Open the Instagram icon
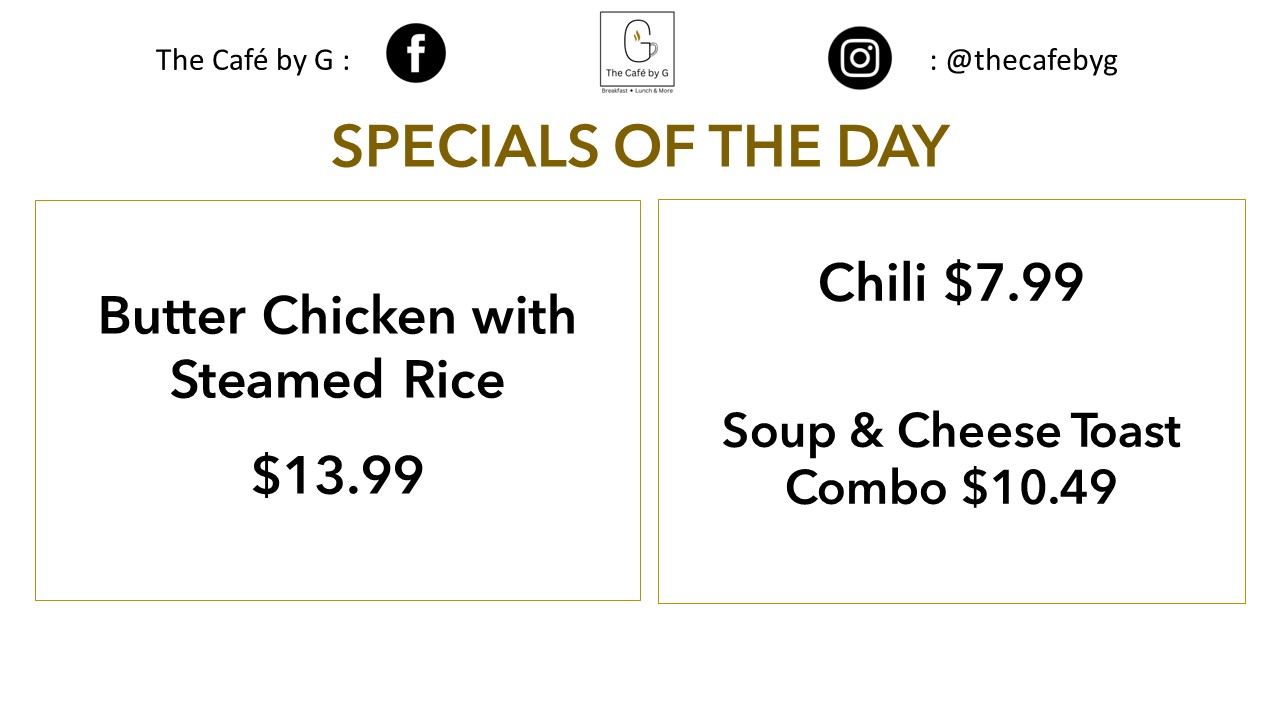The width and height of the screenshot is (1280, 720). tap(859, 58)
